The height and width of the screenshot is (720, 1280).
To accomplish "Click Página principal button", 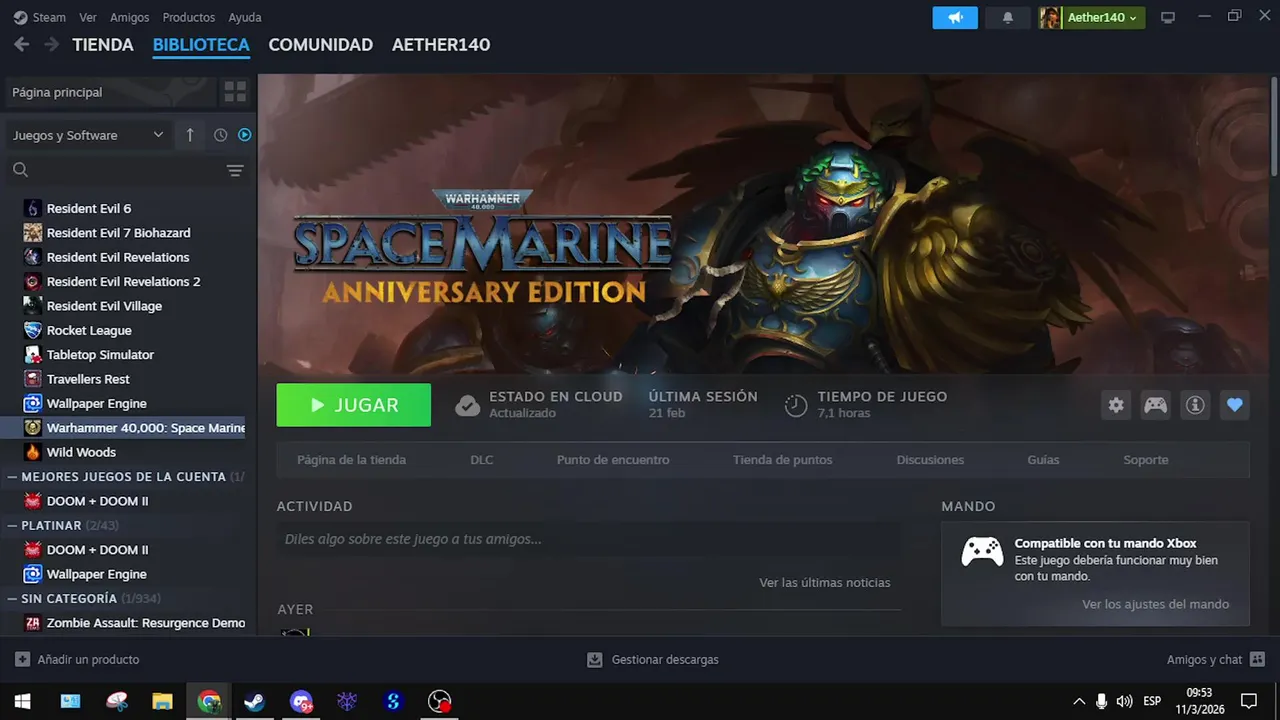I will [x=111, y=92].
